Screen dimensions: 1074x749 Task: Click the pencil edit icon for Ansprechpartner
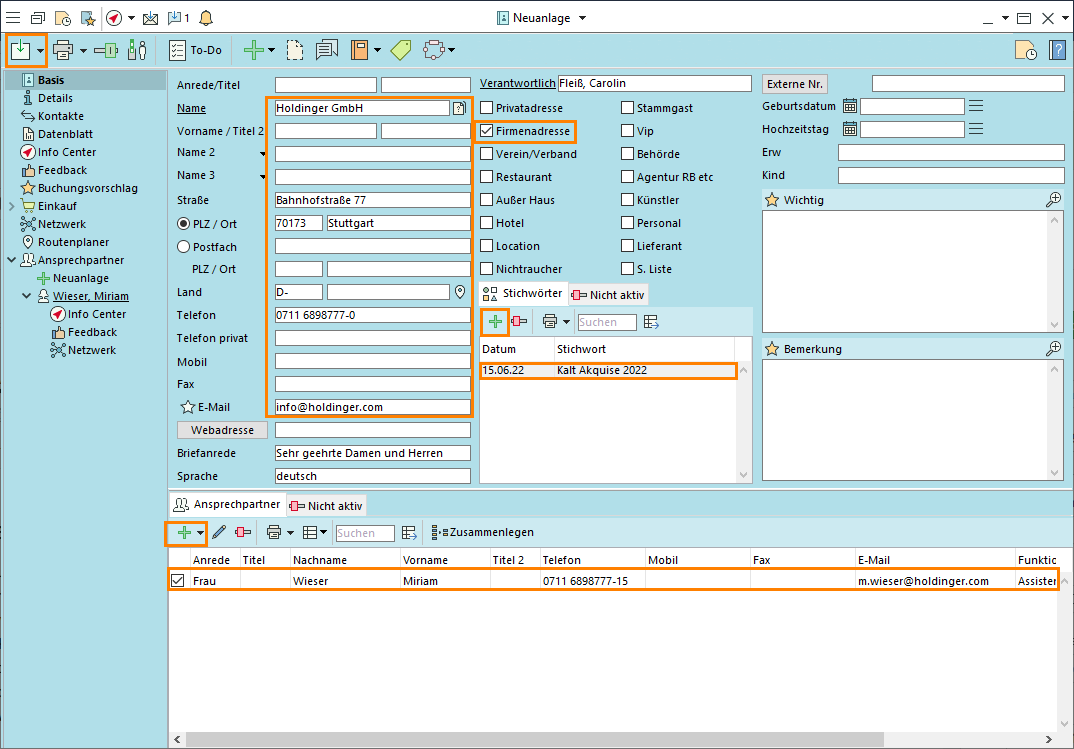[219, 533]
